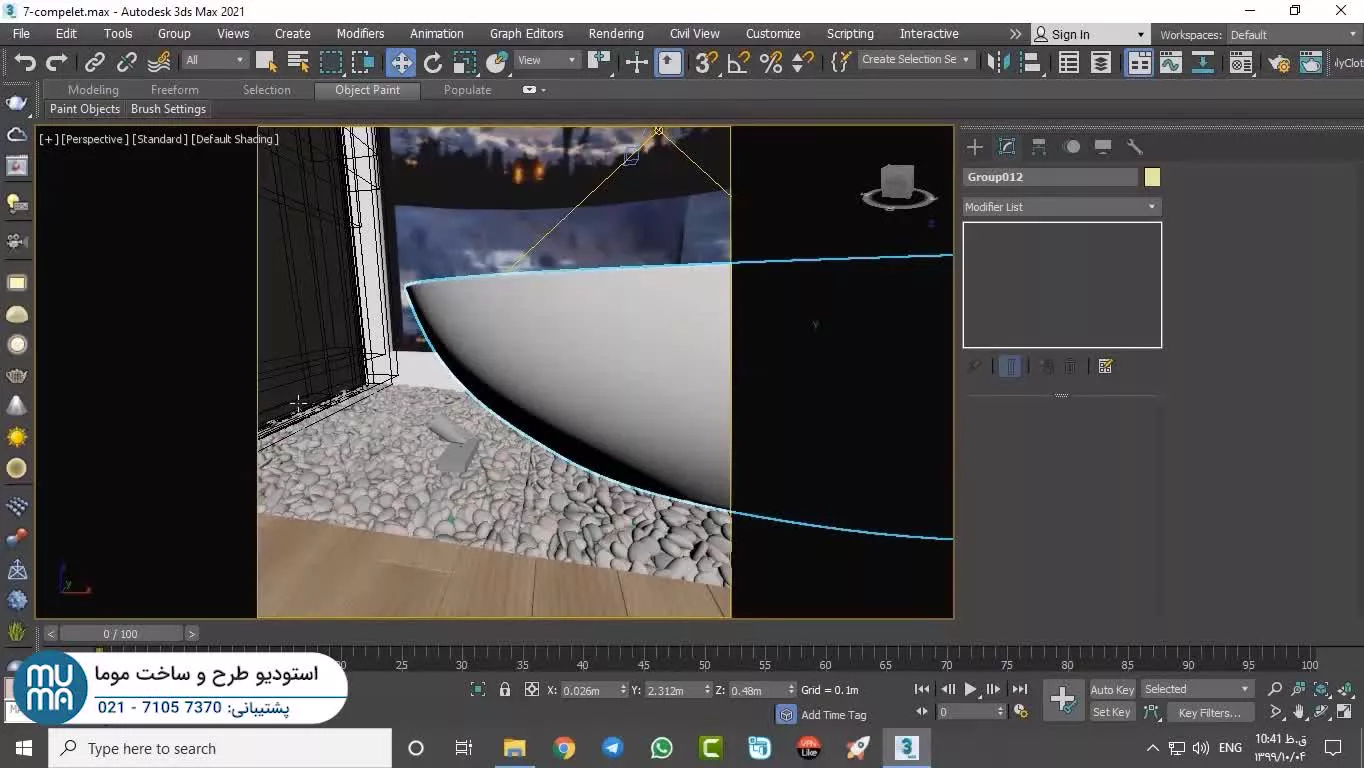Open the reference coordinate View dropdown
Screen dimensions: 1364x768
547,60
